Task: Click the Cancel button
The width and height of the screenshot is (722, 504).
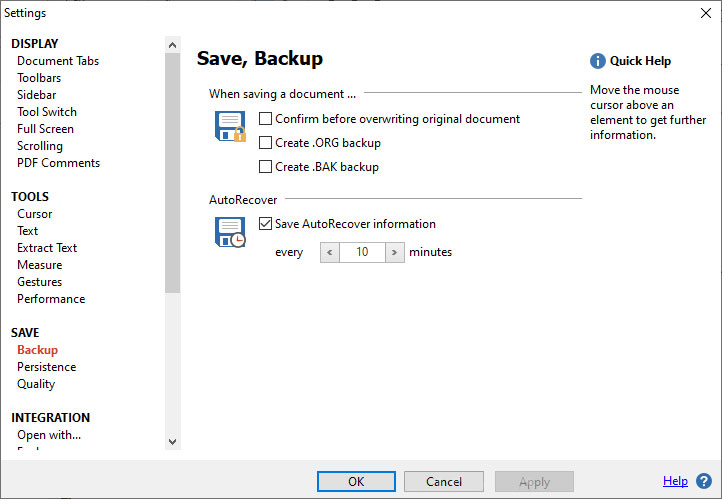Action: [444, 482]
